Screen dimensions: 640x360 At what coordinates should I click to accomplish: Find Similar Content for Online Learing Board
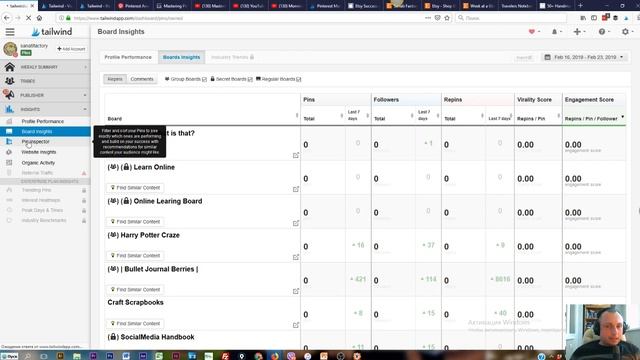[135, 222]
